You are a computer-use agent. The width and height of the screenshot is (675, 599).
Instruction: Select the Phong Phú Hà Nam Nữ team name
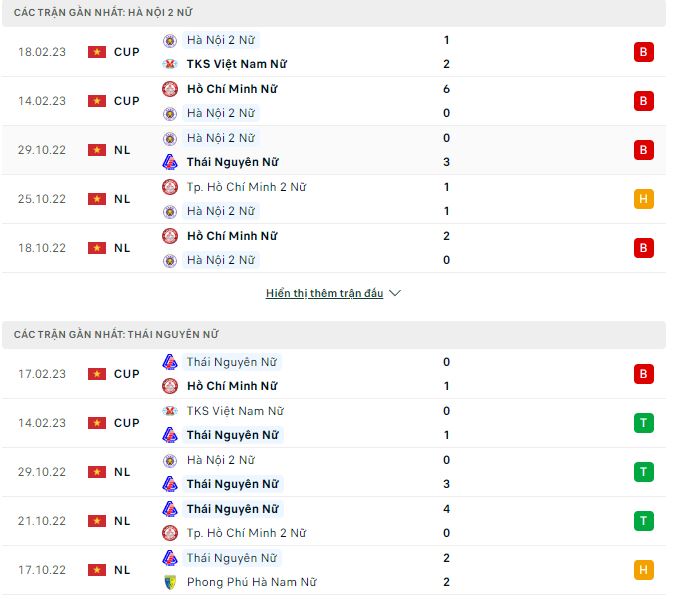[x=245, y=582]
